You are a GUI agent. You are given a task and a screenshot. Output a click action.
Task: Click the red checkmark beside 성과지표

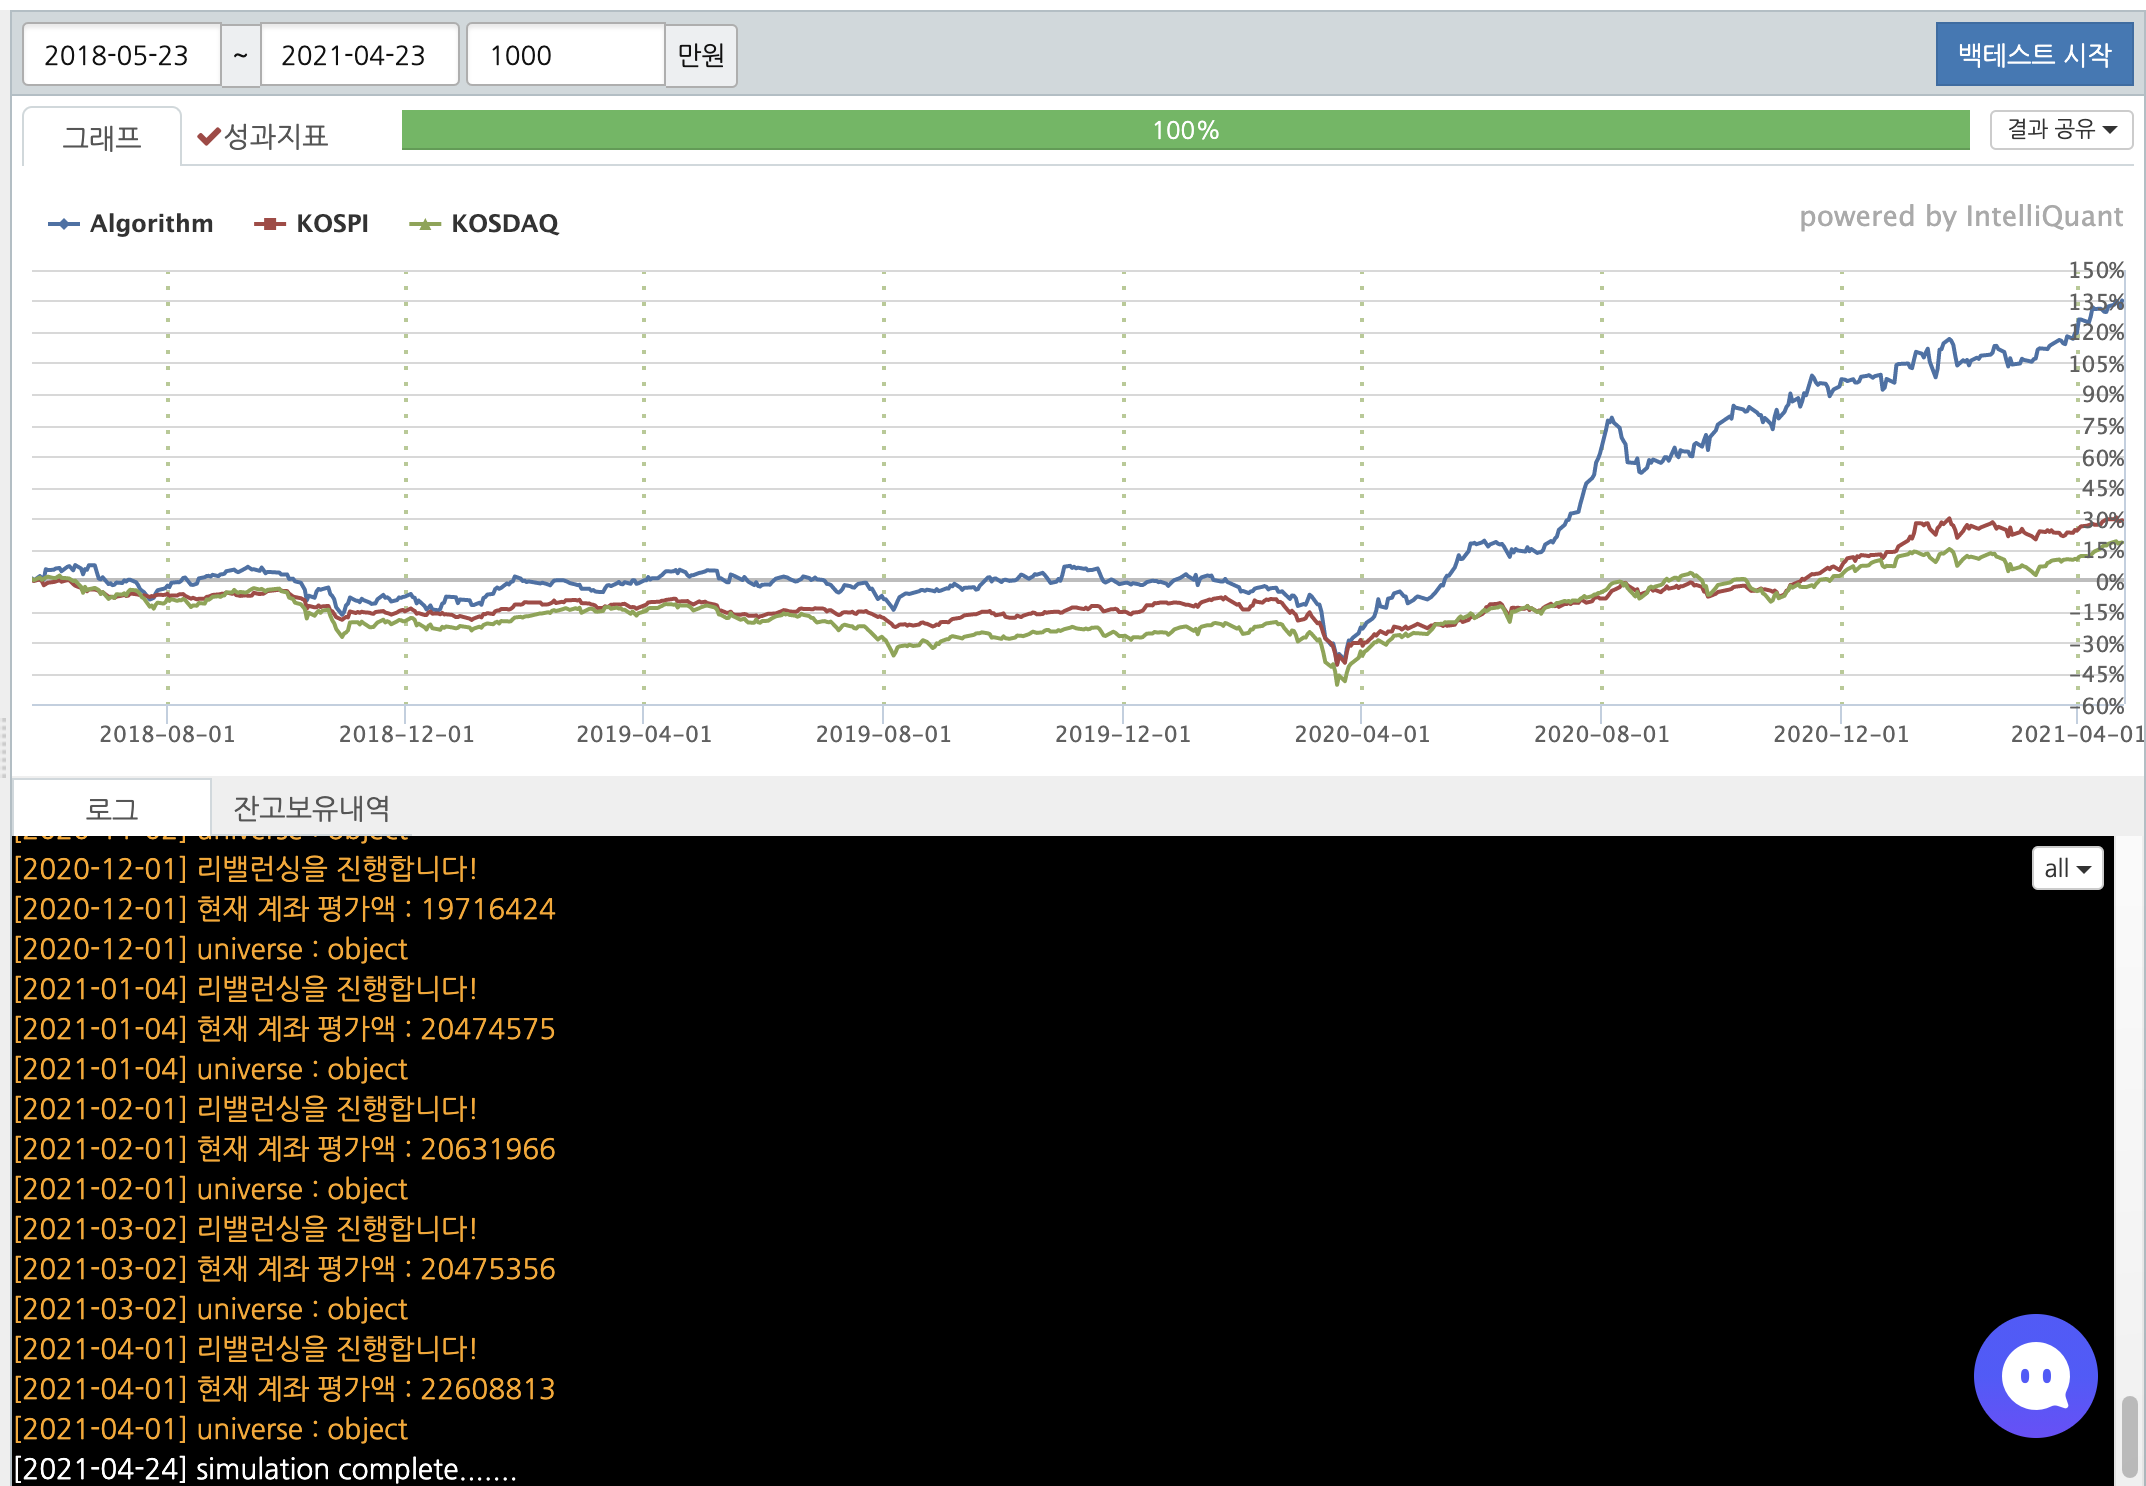point(208,136)
